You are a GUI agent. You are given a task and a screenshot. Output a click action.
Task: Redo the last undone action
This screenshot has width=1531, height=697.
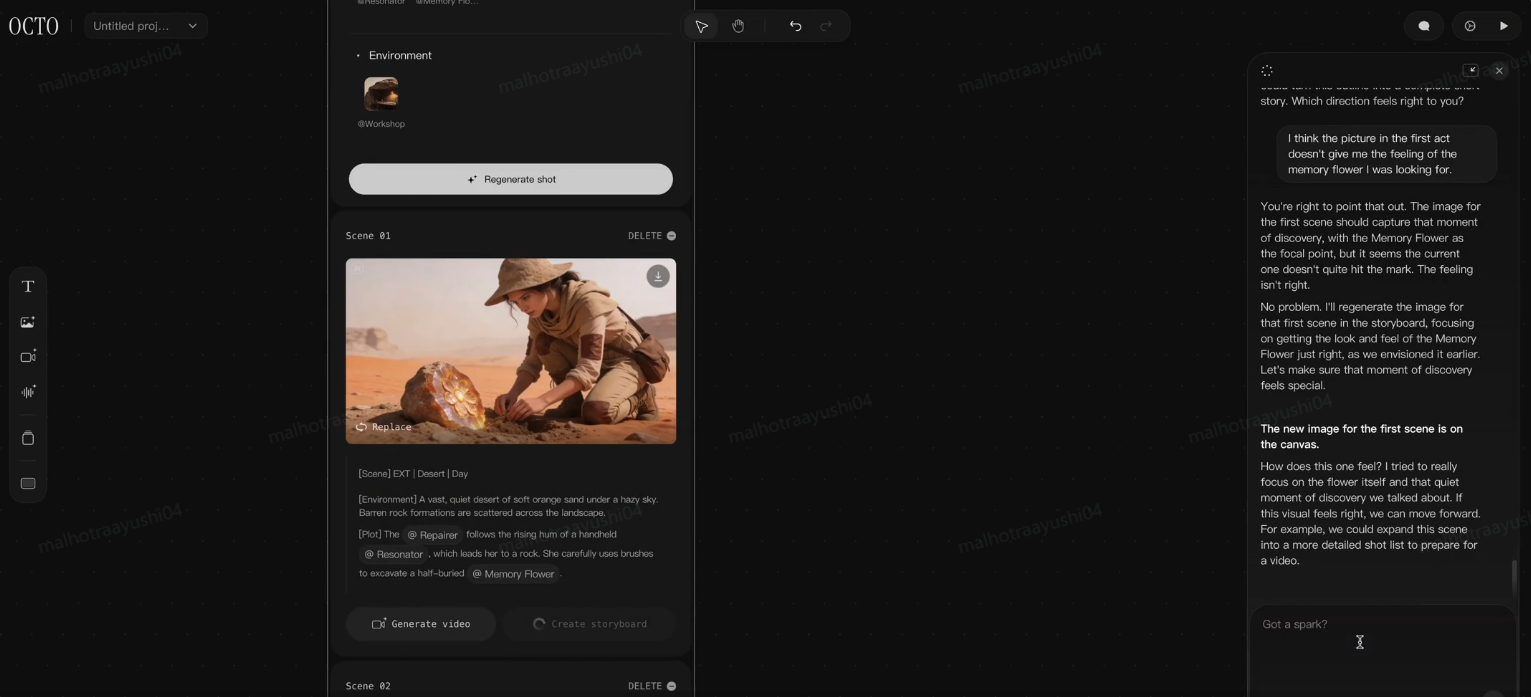[826, 26]
